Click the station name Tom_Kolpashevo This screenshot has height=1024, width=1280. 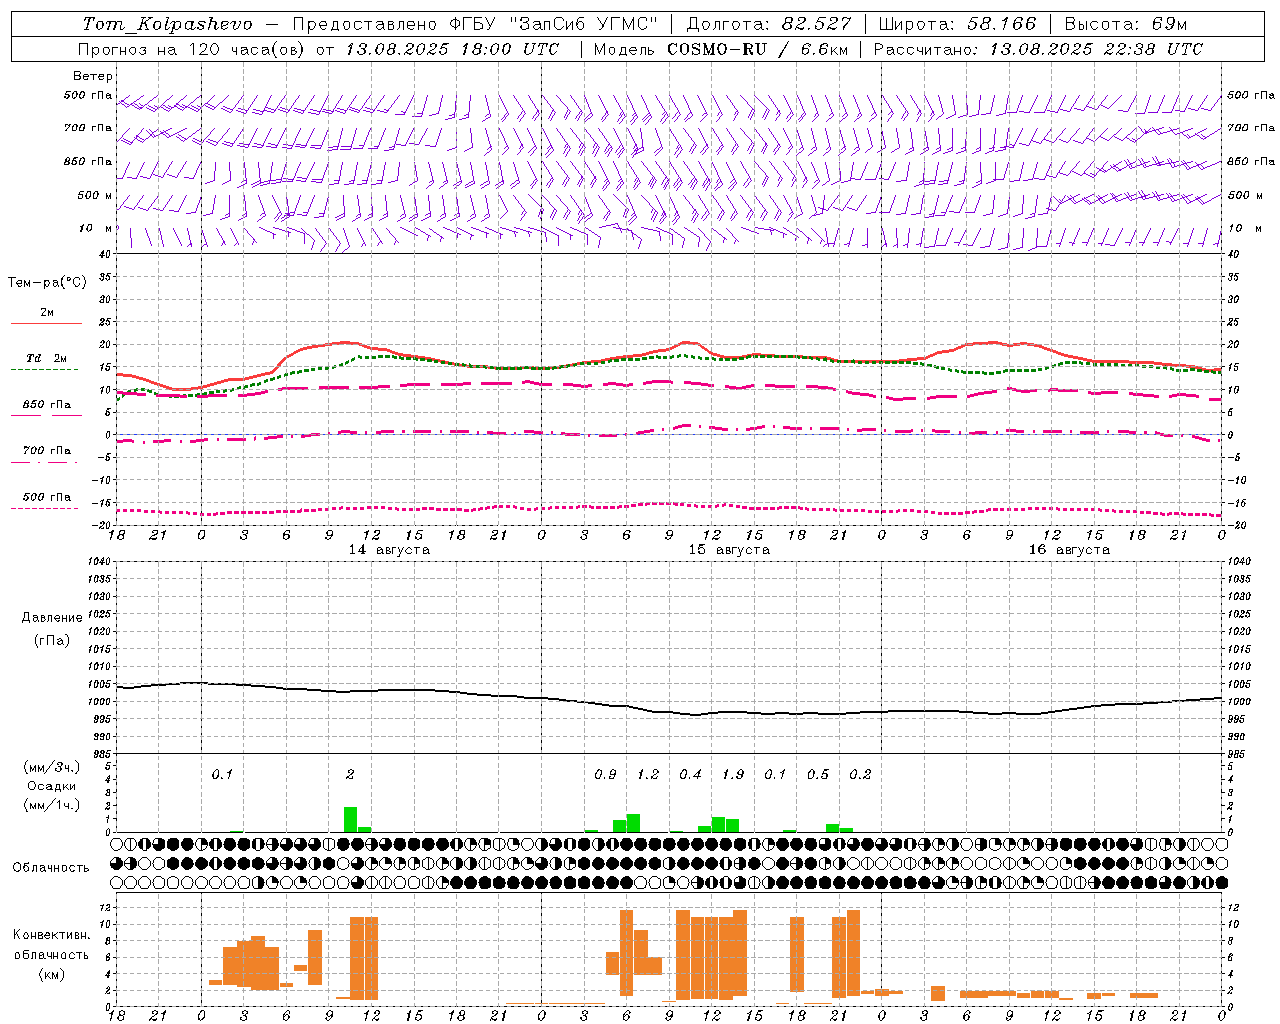(167, 23)
